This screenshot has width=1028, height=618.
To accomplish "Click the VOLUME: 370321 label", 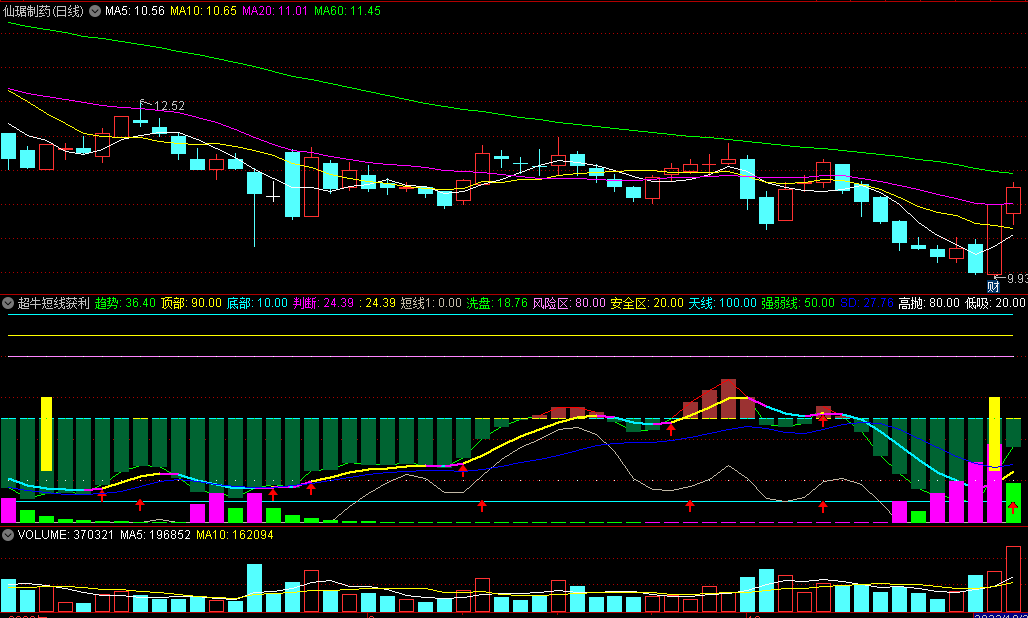I will [x=66, y=535].
